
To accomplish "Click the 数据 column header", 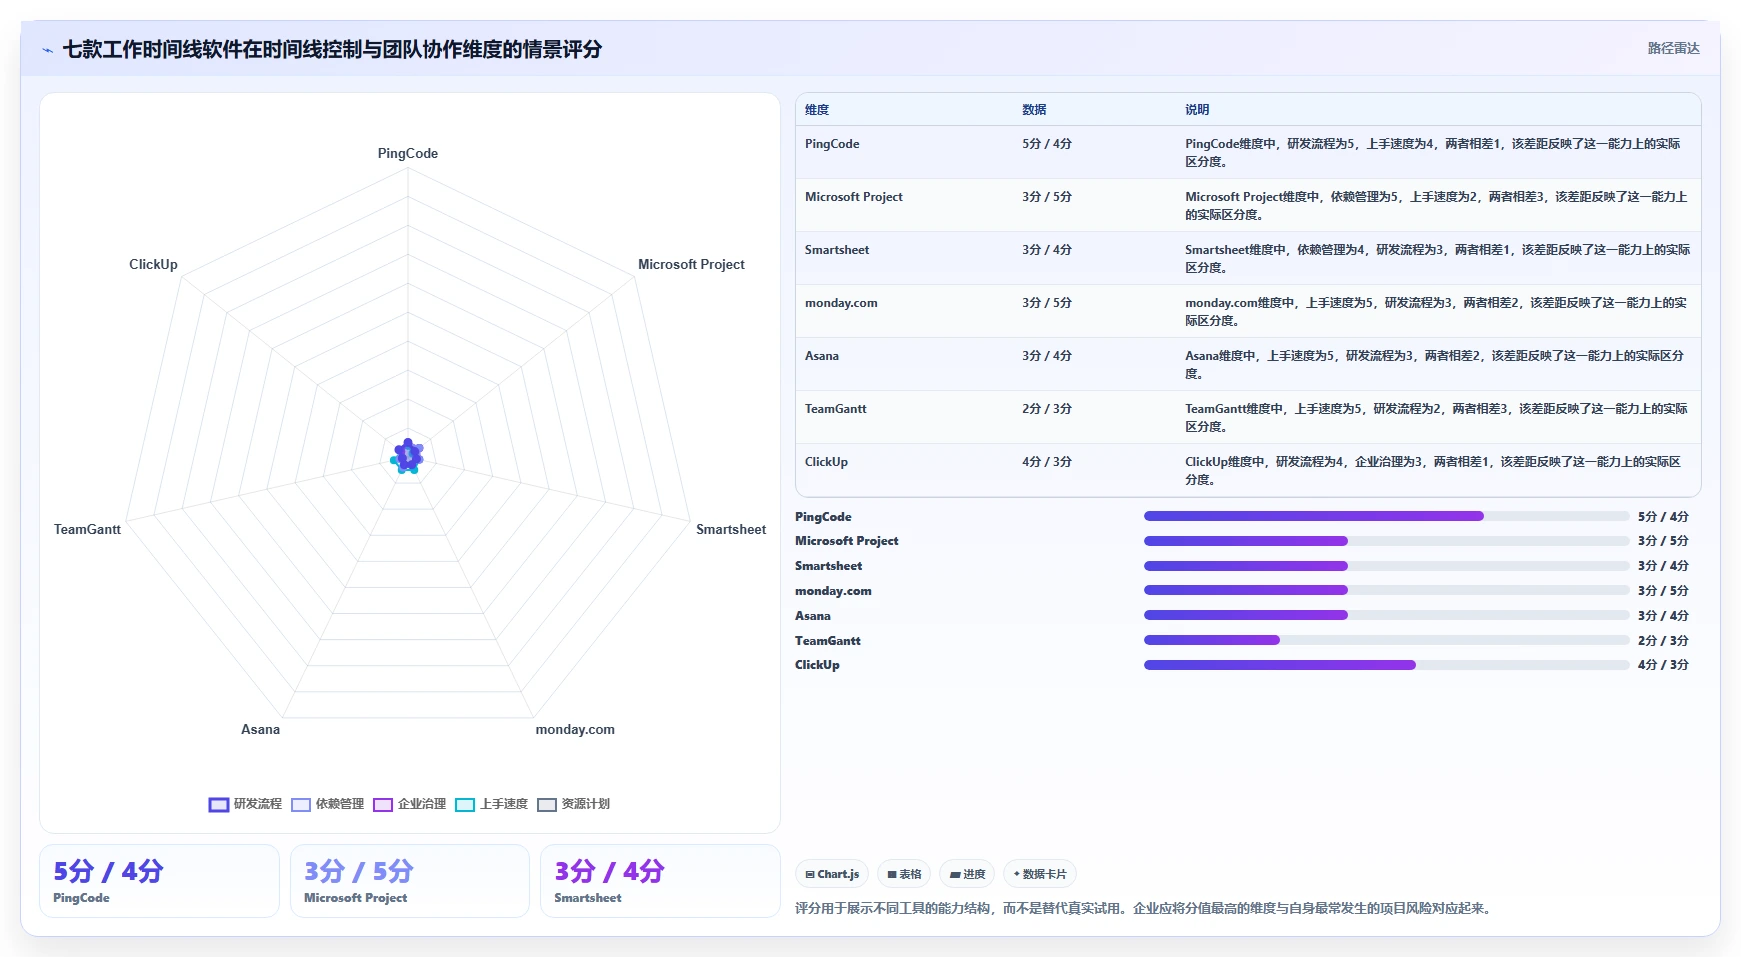I will coord(1034,110).
